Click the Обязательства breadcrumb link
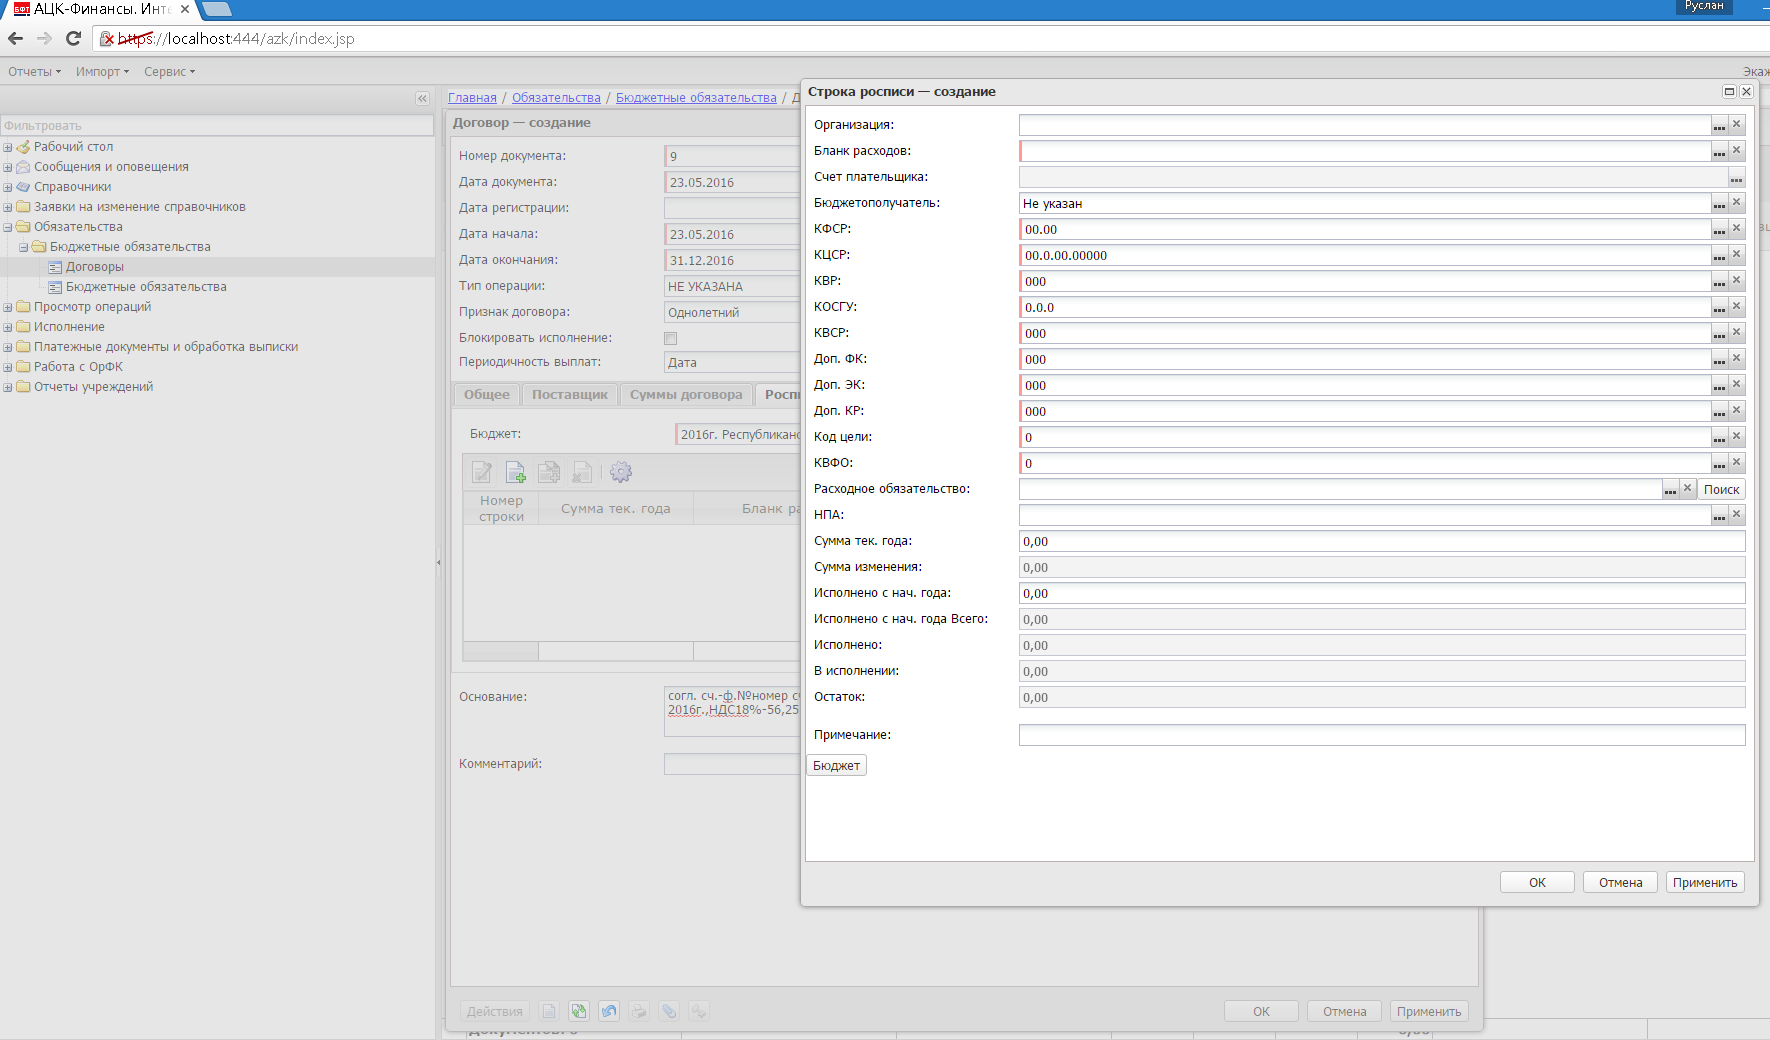Screen dimensions: 1770x1040 point(556,98)
